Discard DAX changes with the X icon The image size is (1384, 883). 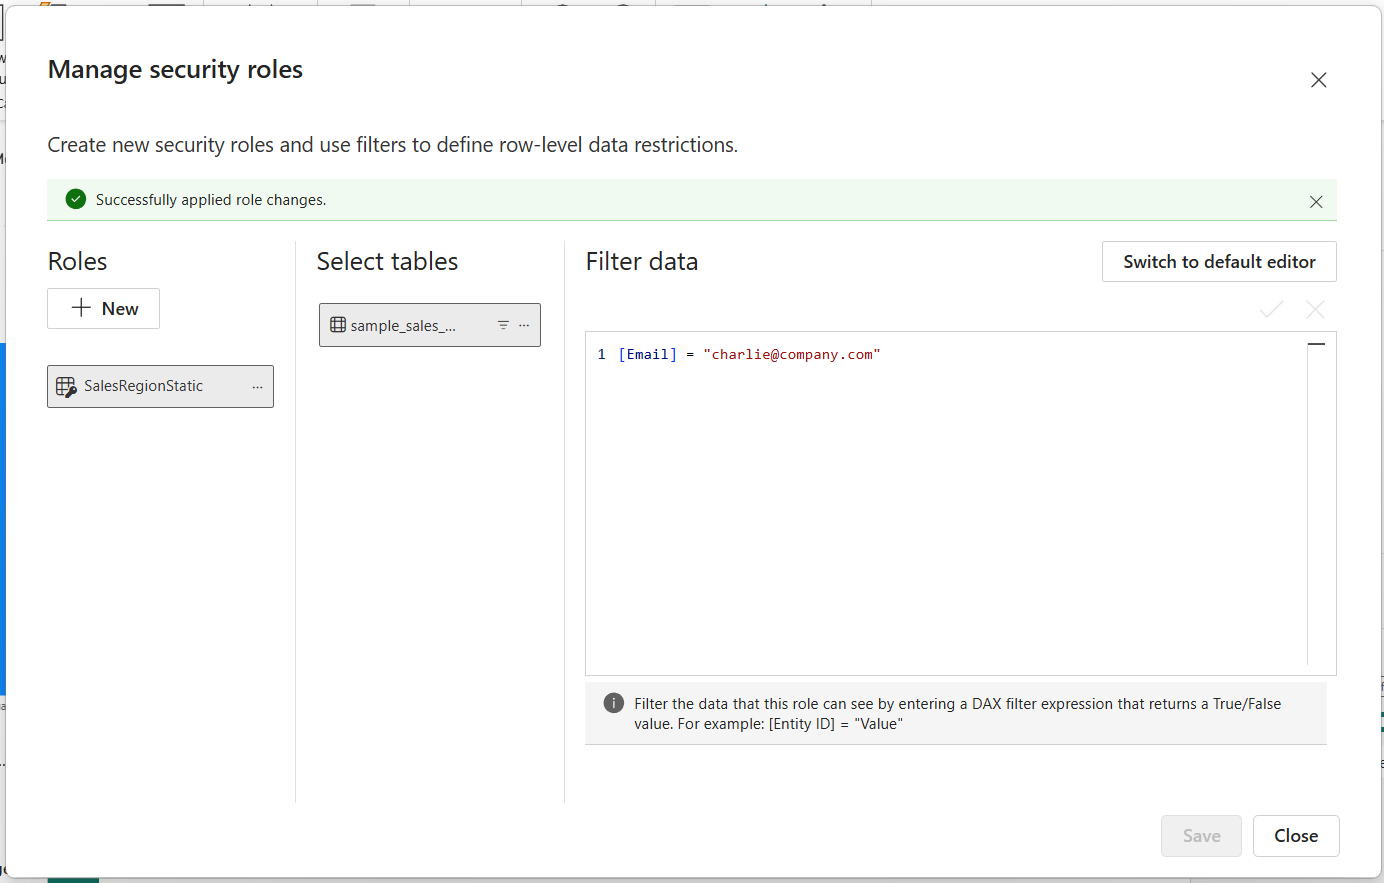tap(1315, 310)
